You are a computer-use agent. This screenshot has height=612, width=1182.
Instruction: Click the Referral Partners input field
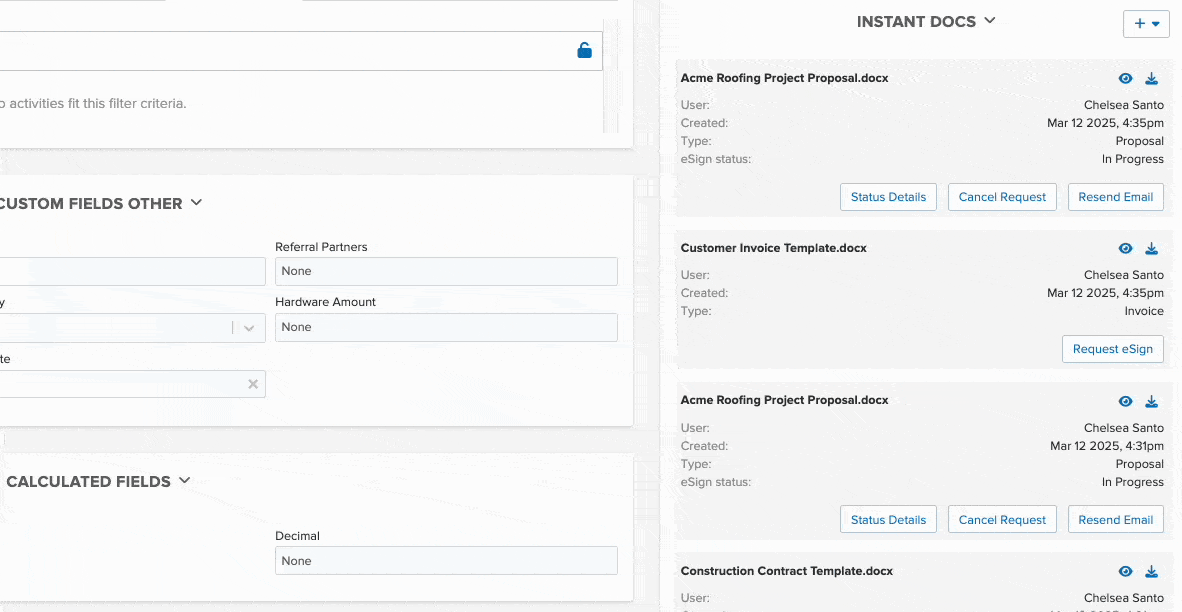click(x=446, y=271)
